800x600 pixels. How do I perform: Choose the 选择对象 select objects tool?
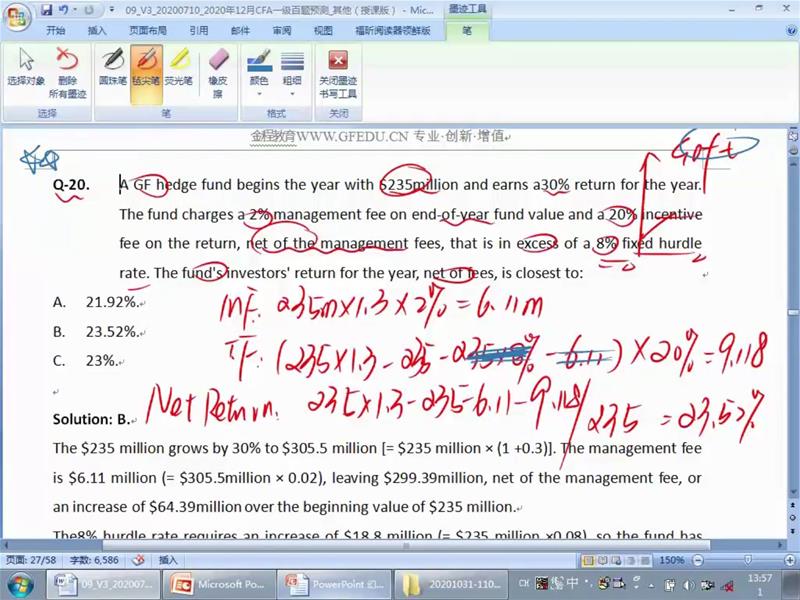point(26,67)
